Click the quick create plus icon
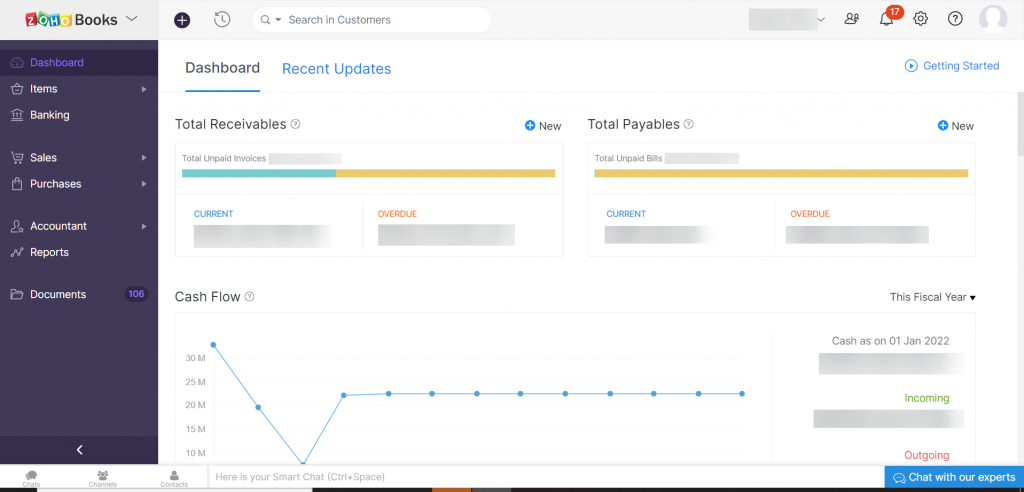The width and height of the screenshot is (1024, 492). click(x=182, y=20)
